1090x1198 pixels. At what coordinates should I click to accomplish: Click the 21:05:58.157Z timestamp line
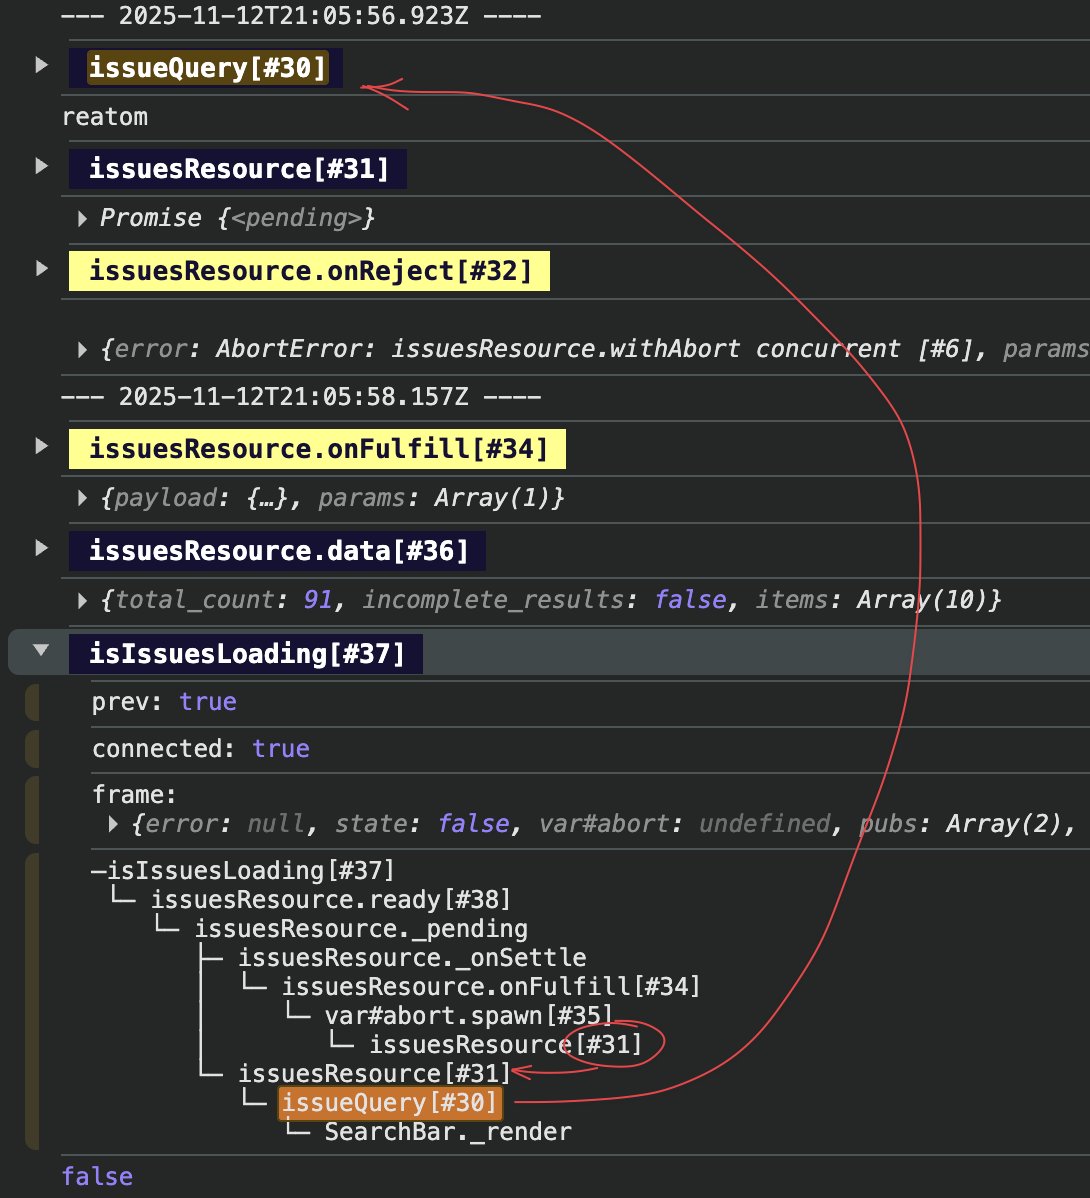[x=301, y=397]
